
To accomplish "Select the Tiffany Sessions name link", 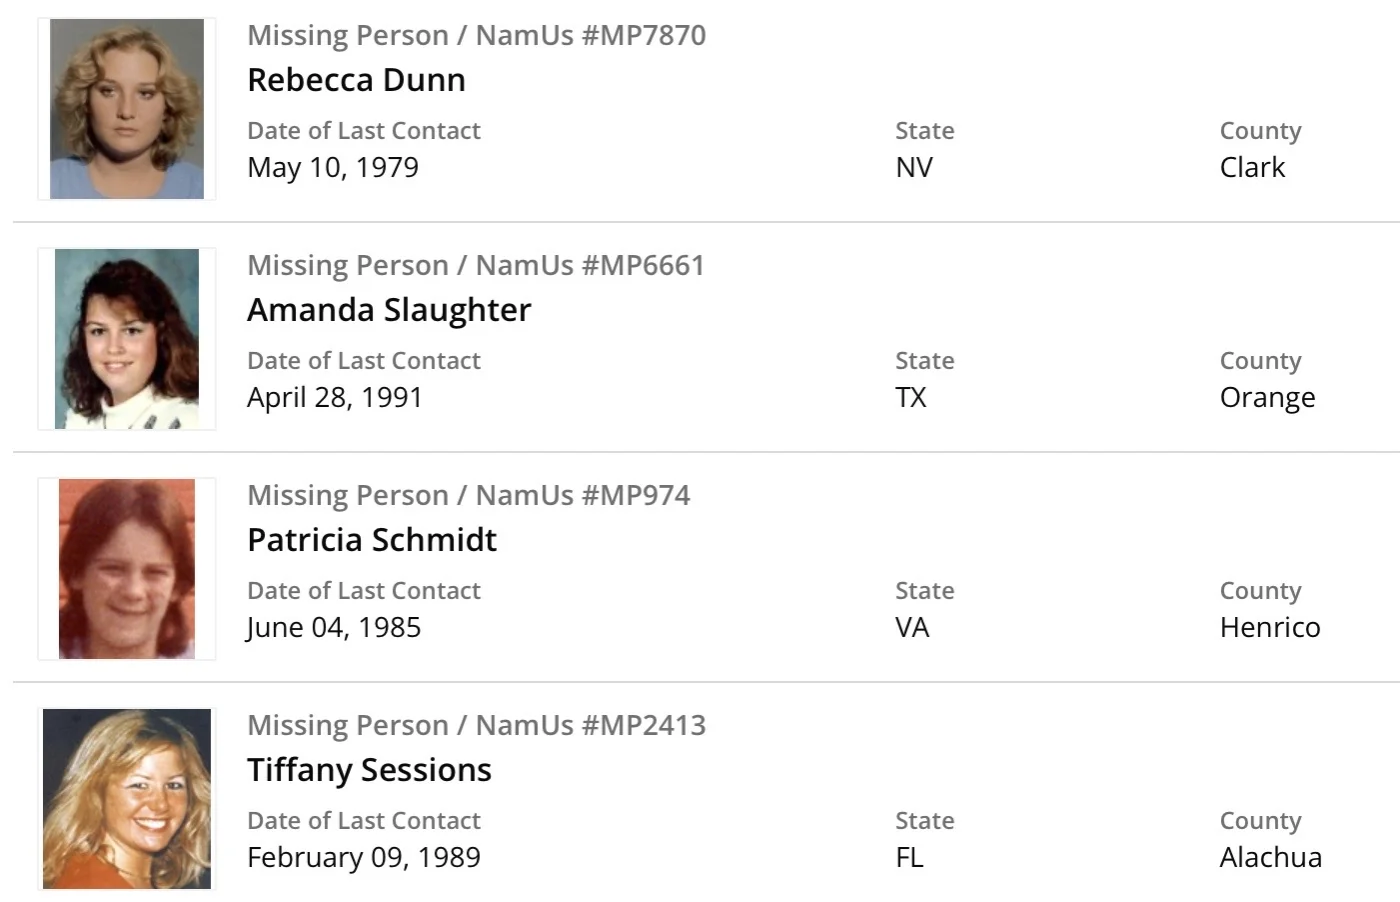I will click(369, 770).
